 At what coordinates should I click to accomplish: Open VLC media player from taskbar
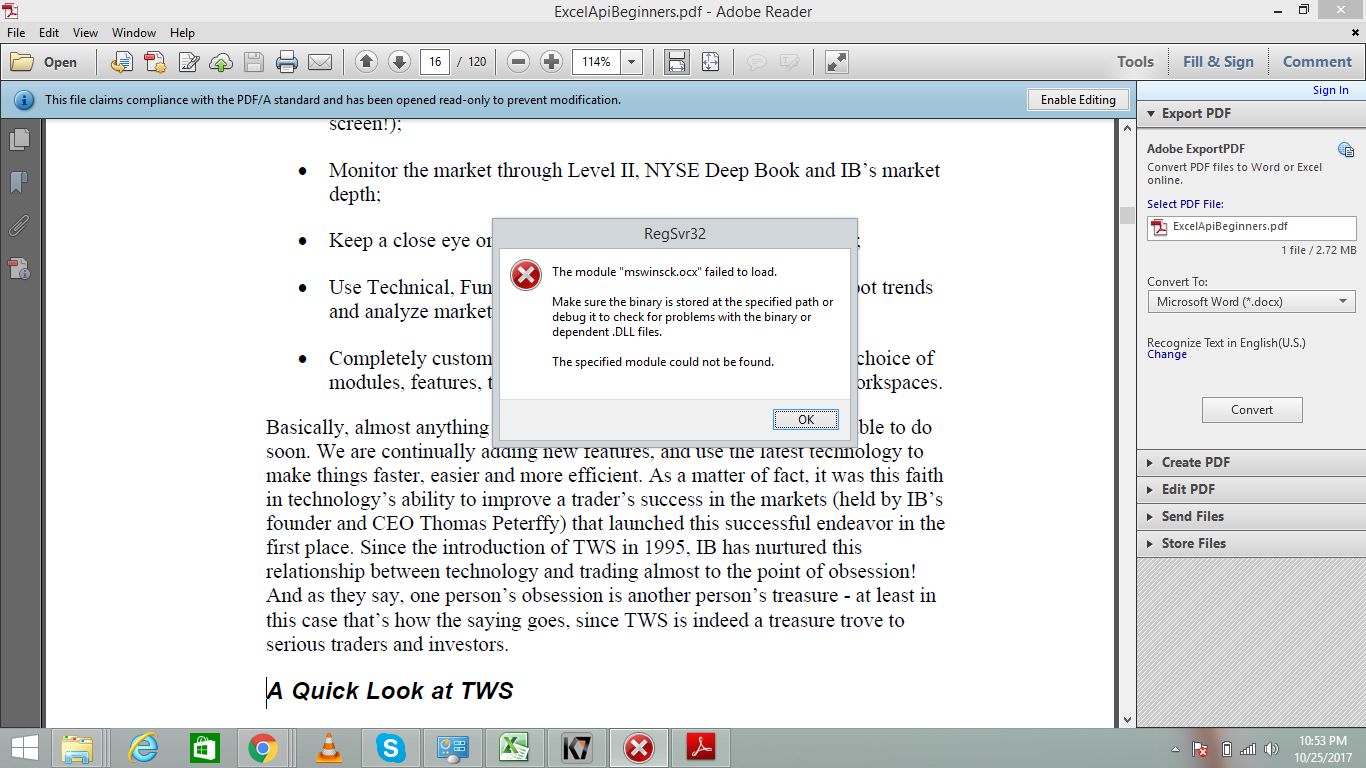point(327,748)
